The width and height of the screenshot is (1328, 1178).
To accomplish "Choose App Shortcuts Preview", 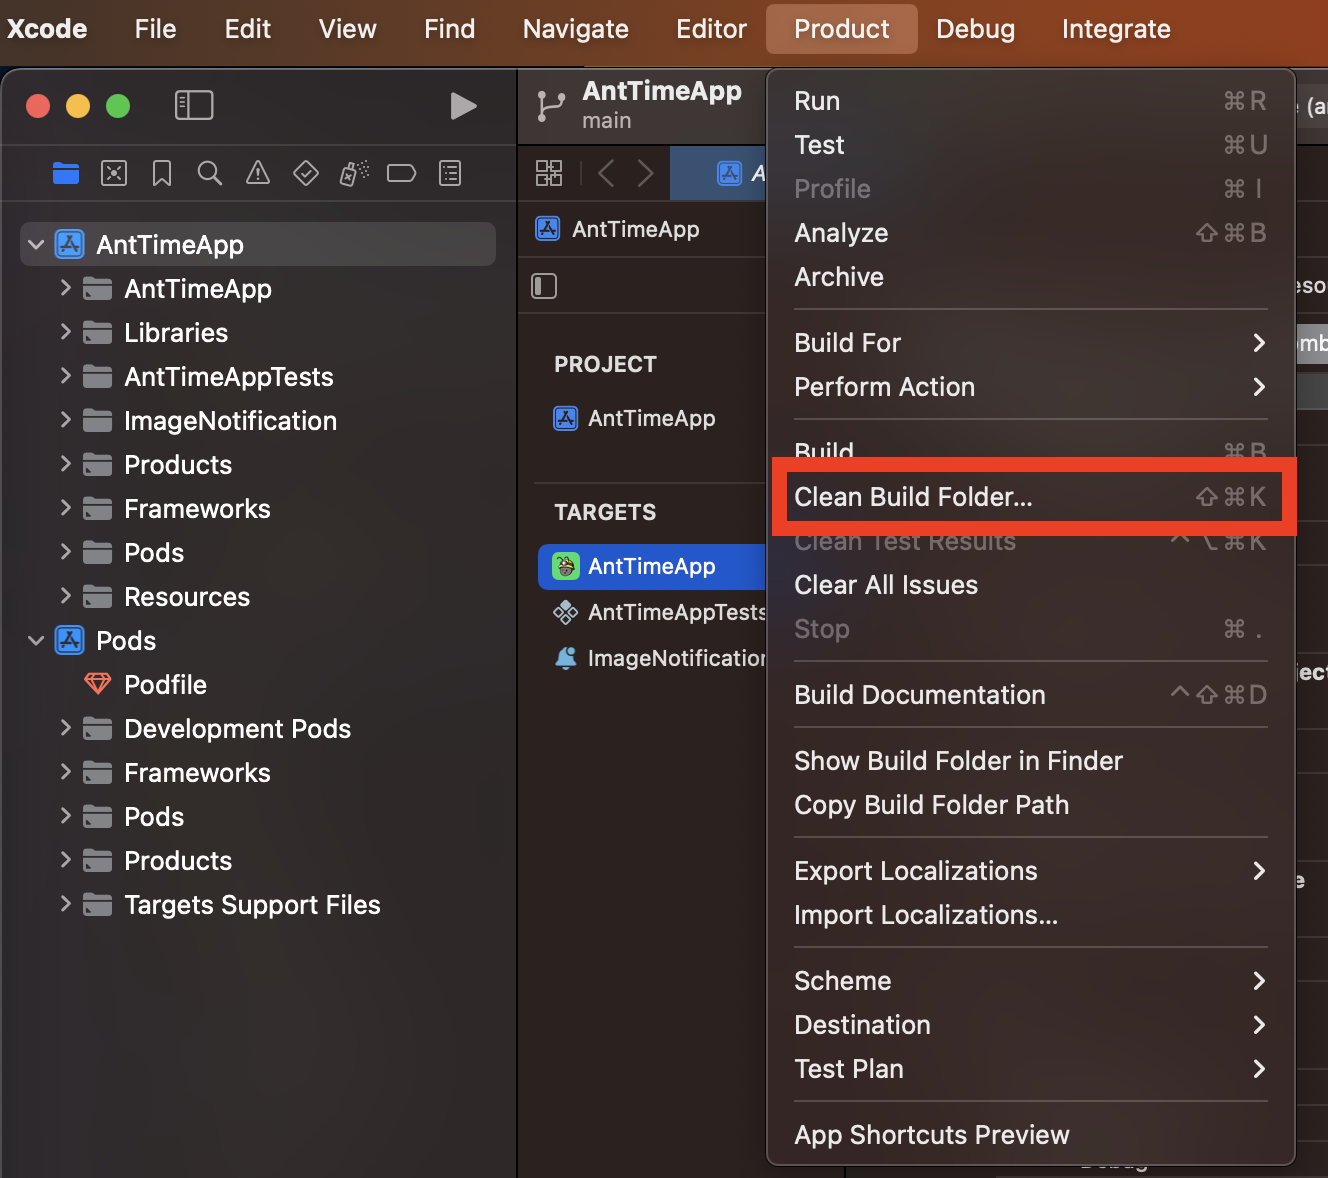I will click(1030, 1135).
